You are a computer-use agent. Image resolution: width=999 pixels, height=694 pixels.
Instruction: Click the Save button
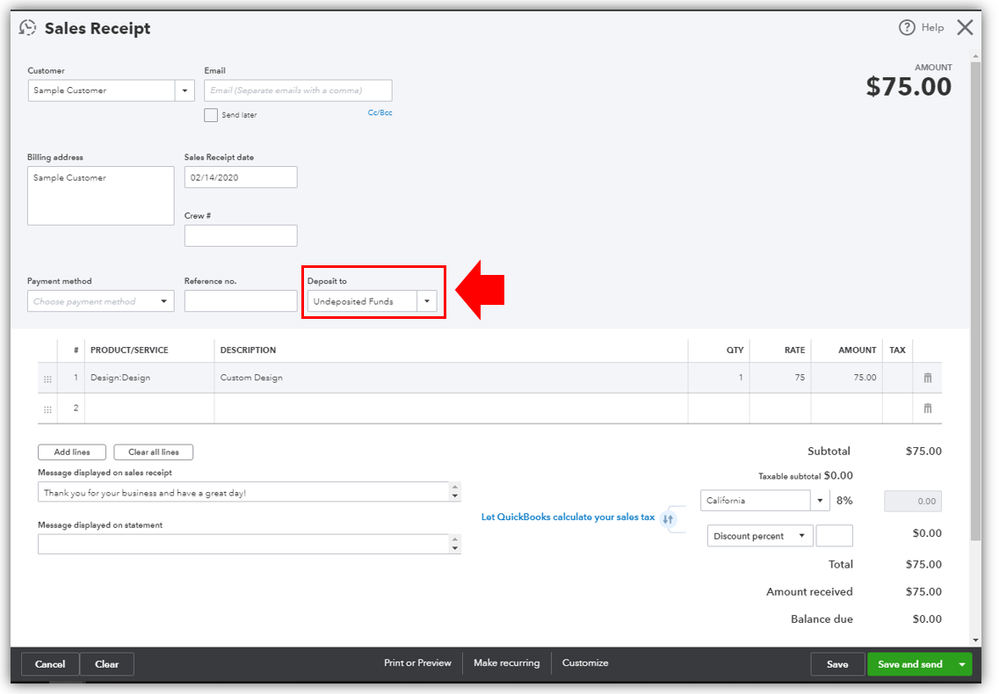click(837, 664)
